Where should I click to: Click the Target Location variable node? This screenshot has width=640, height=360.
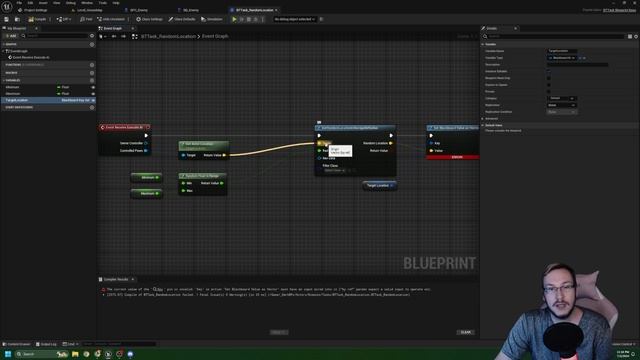point(379,186)
